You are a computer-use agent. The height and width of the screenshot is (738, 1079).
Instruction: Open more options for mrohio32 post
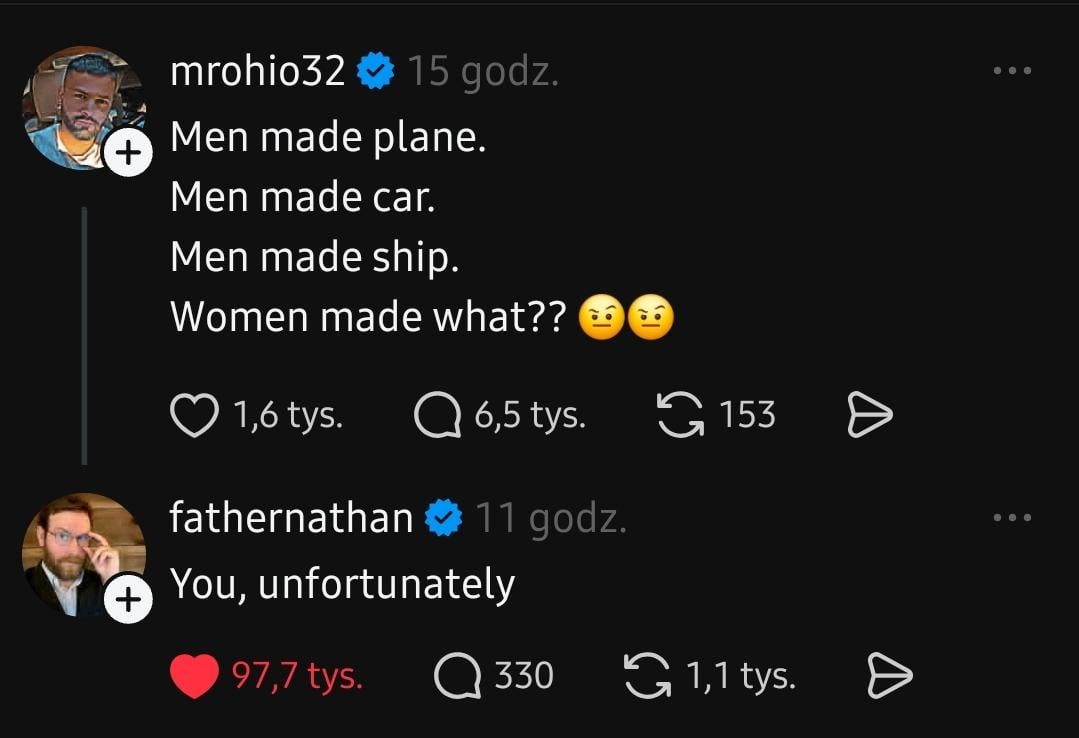[x=1012, y=71]
